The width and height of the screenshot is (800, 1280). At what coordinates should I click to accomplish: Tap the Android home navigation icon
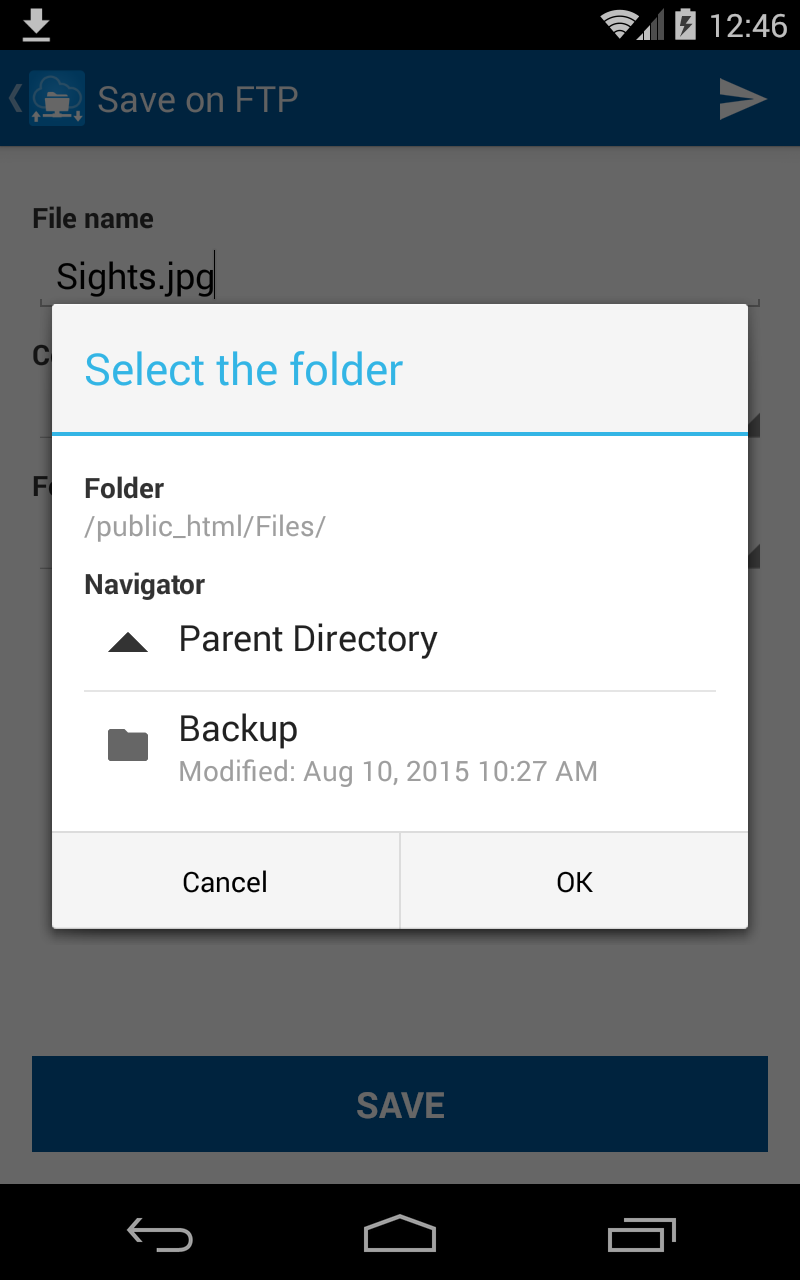(x=400, y=1234)
